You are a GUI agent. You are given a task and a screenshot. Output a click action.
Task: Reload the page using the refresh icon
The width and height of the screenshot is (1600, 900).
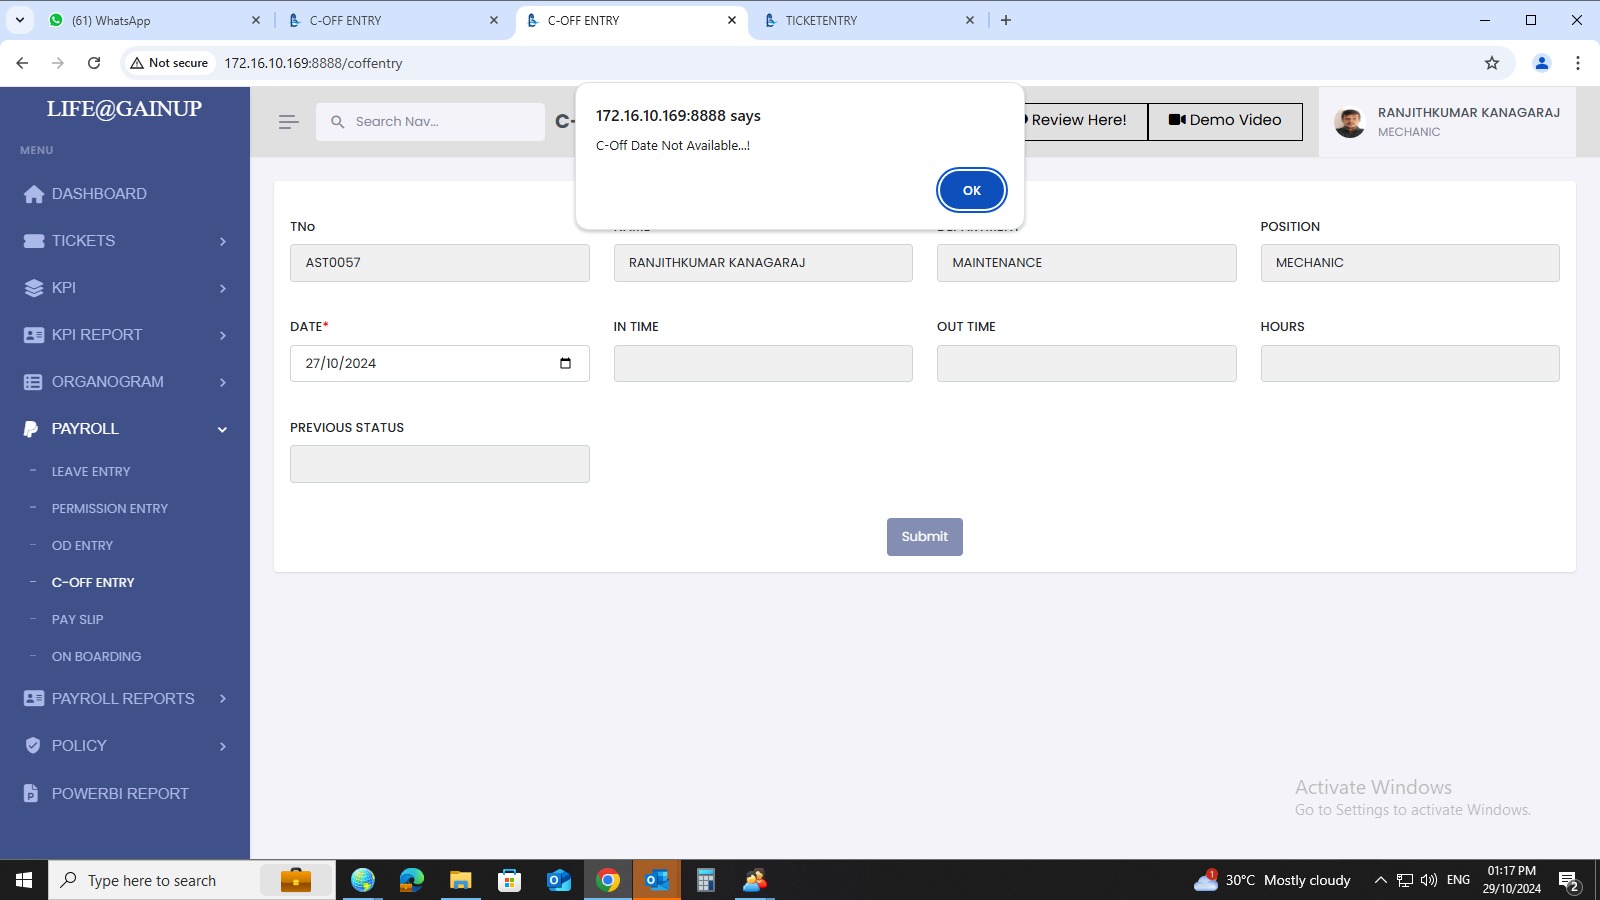(94, 63)
